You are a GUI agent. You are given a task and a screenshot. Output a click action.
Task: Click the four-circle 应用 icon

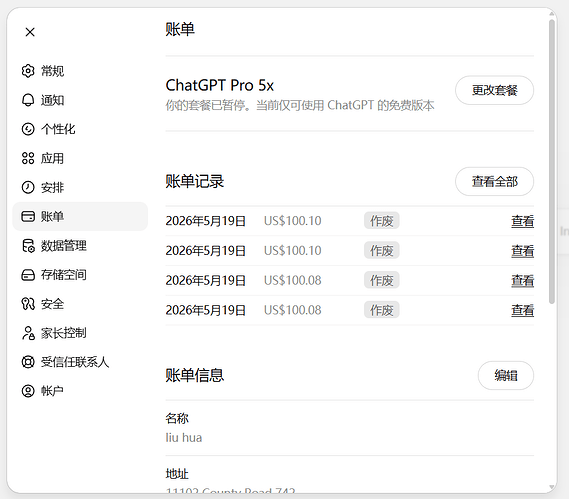tap(28, 158)
